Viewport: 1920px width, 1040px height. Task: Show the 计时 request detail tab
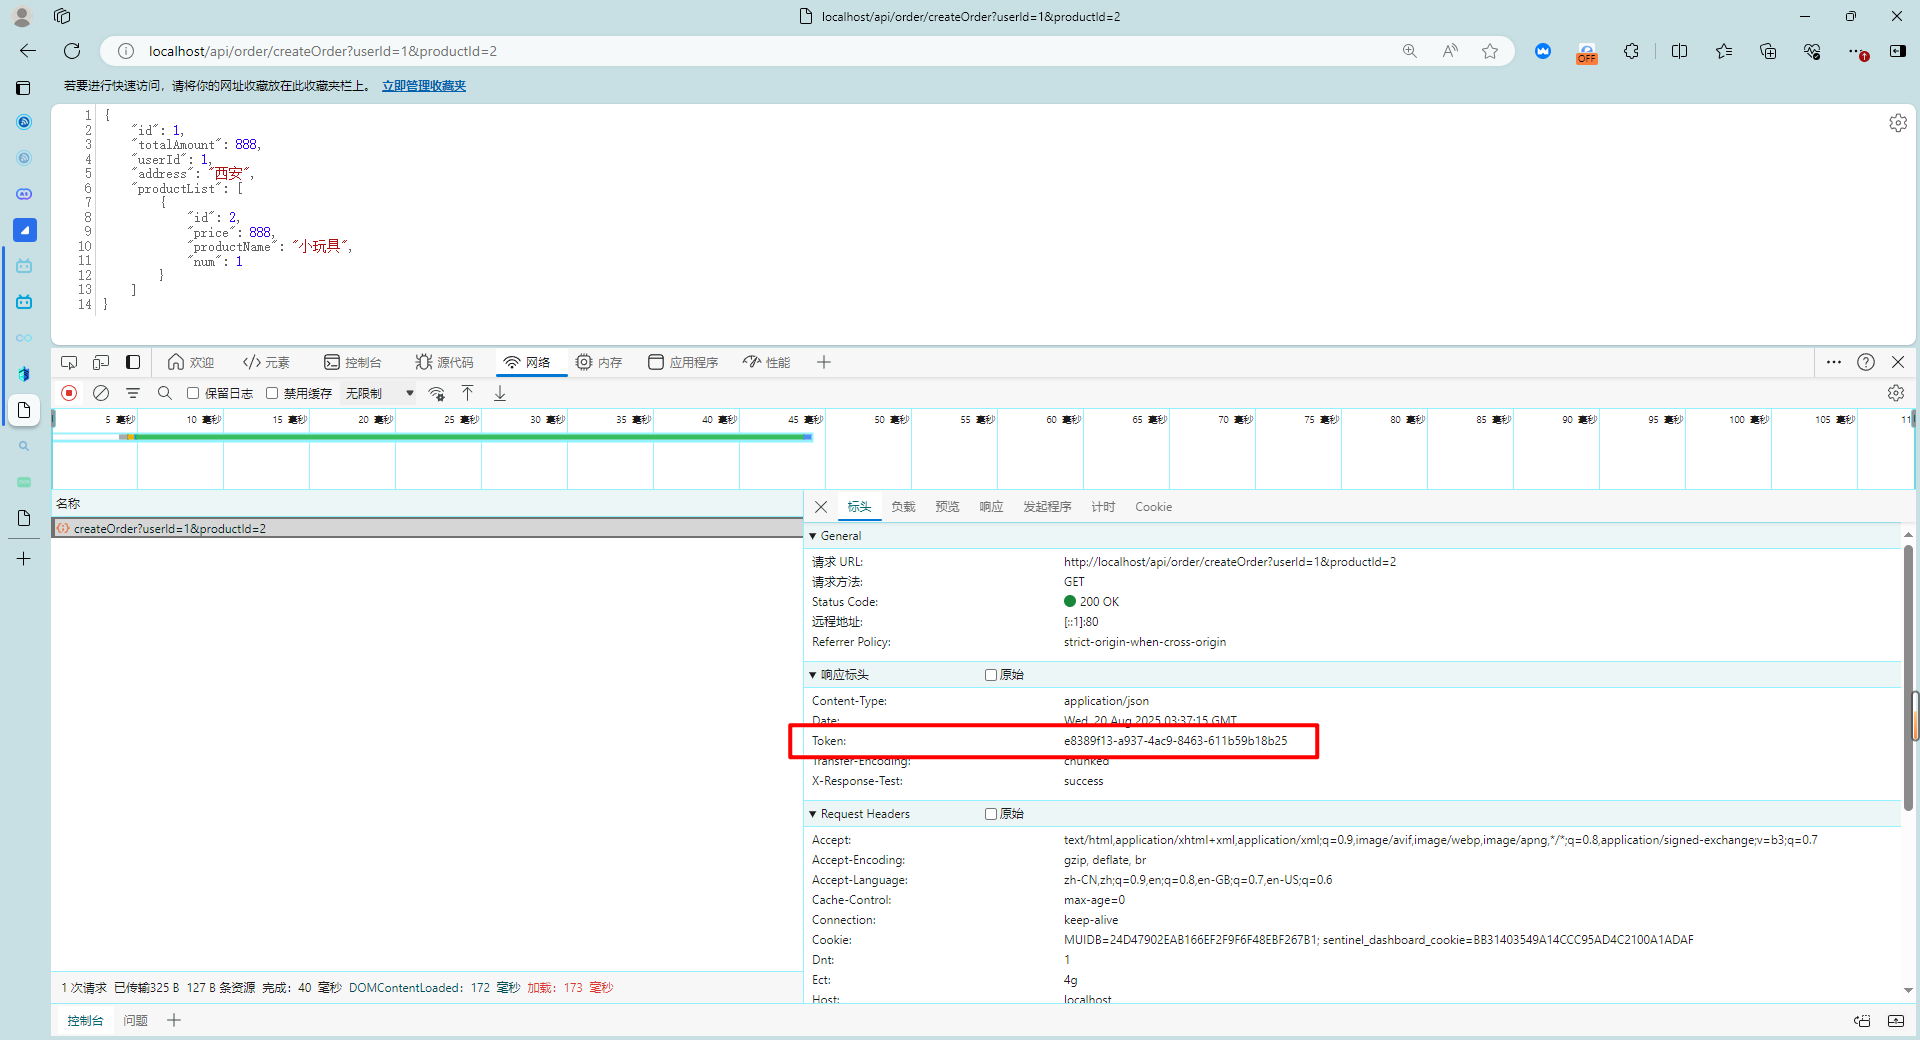click(1103, 507)
